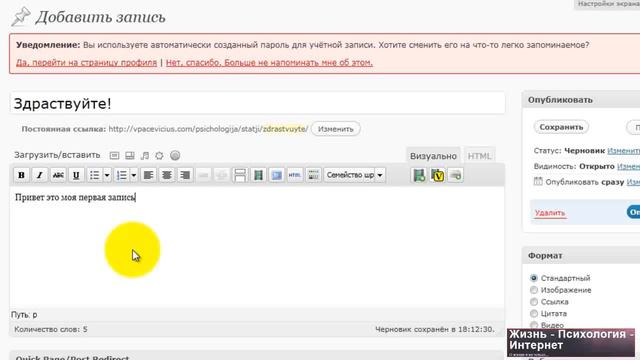Open the numbered list style dropdown arrow

[133, 175]
